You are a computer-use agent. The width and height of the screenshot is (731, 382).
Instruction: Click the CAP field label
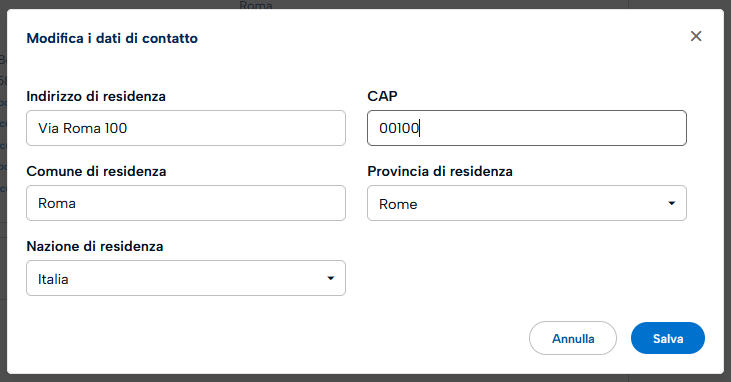382,96
